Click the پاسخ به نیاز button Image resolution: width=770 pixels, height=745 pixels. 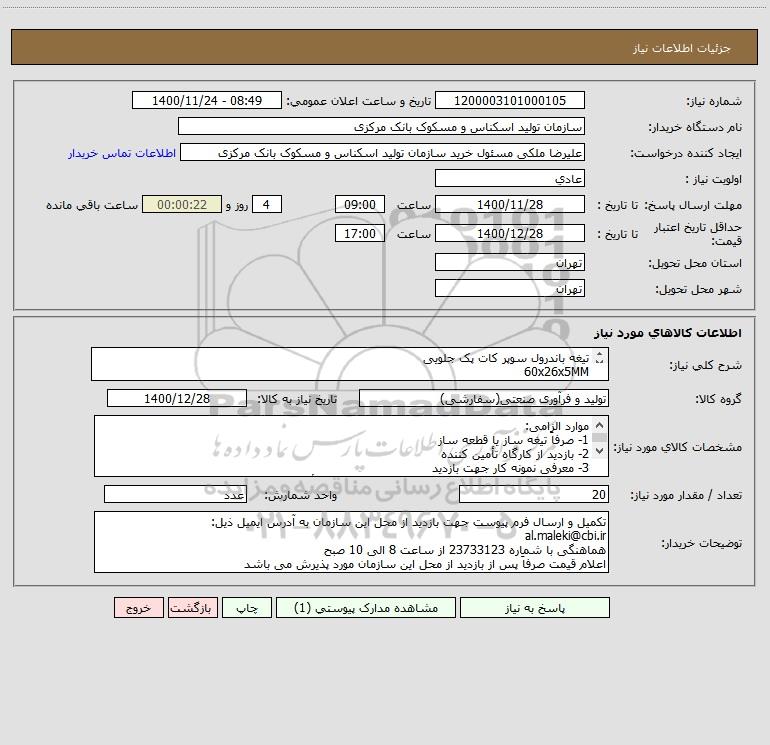[x=535, y=608]
